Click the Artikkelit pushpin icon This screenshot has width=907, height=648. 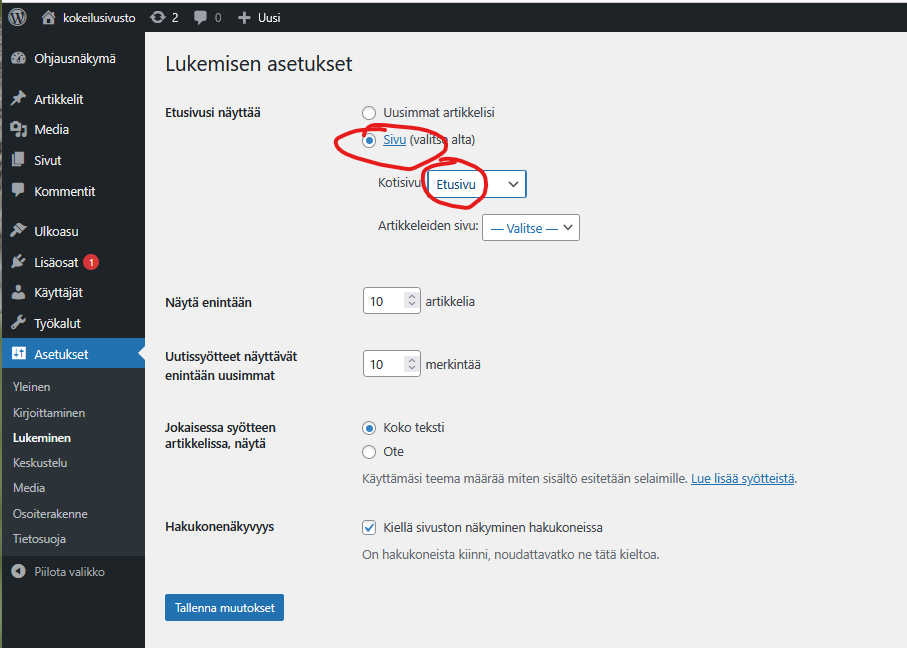19,98
